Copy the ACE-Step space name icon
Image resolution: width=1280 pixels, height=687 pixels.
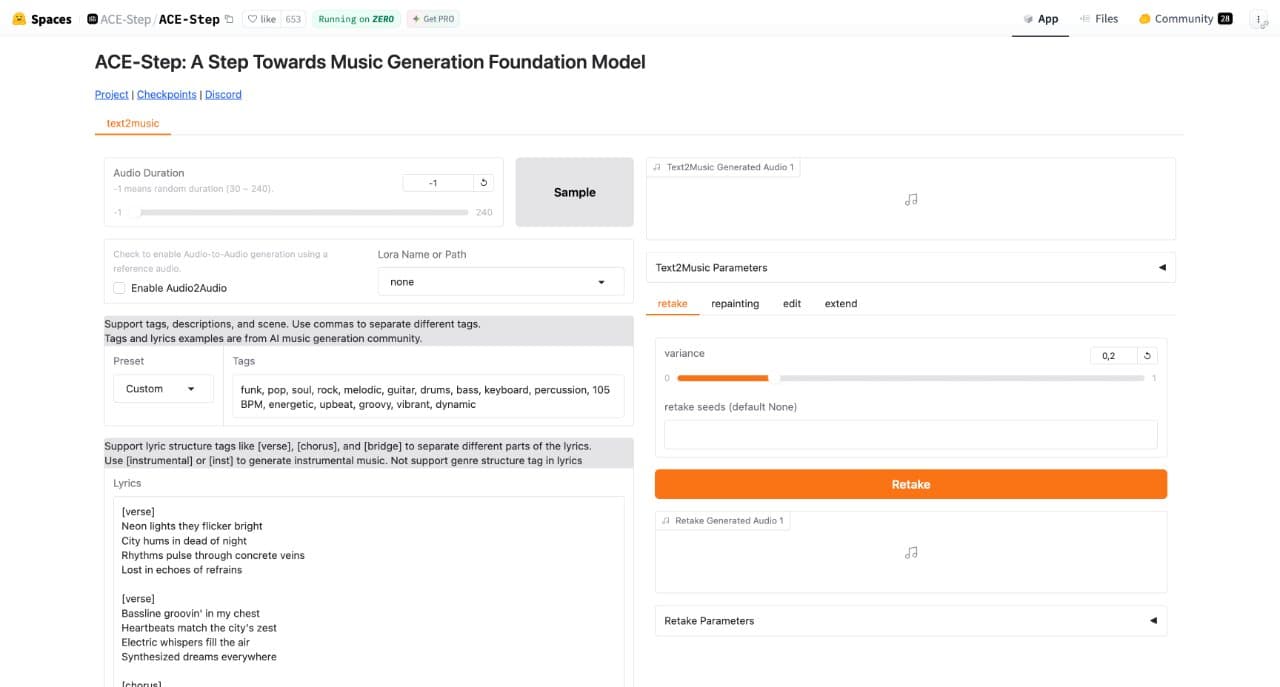pos(229,19)
